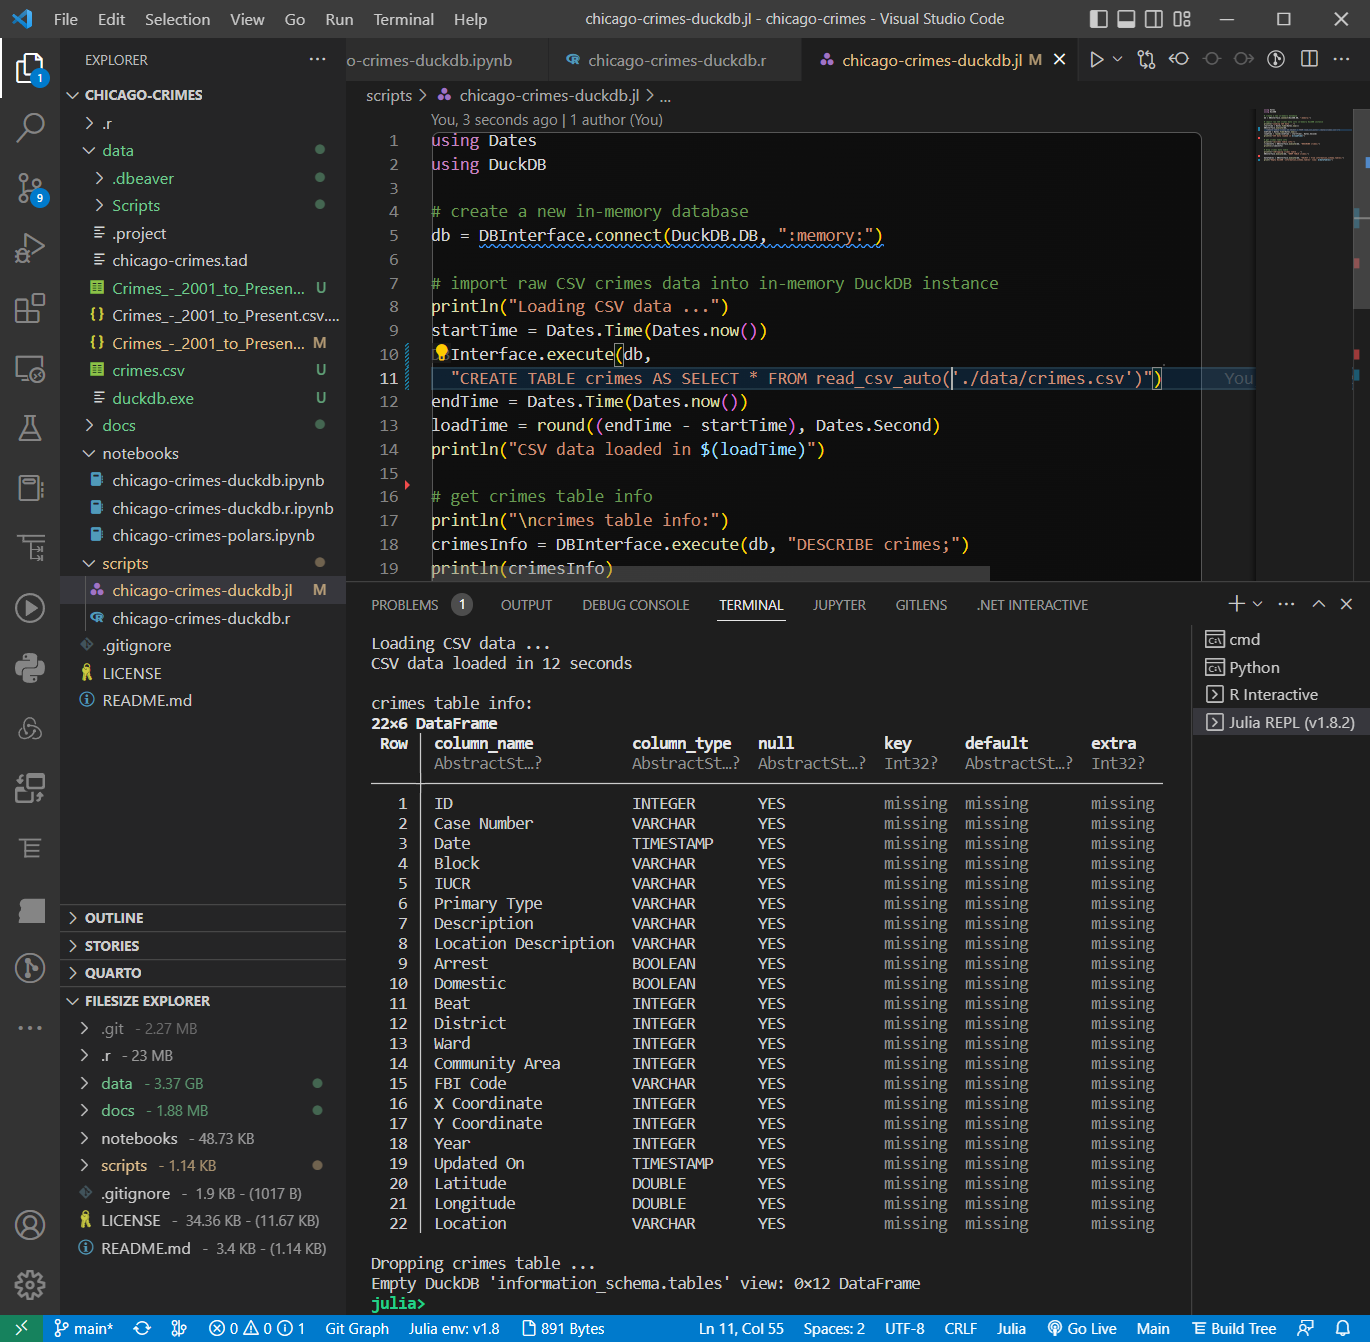
Task: Open the Extensions view
Action: tap(30, 307)
